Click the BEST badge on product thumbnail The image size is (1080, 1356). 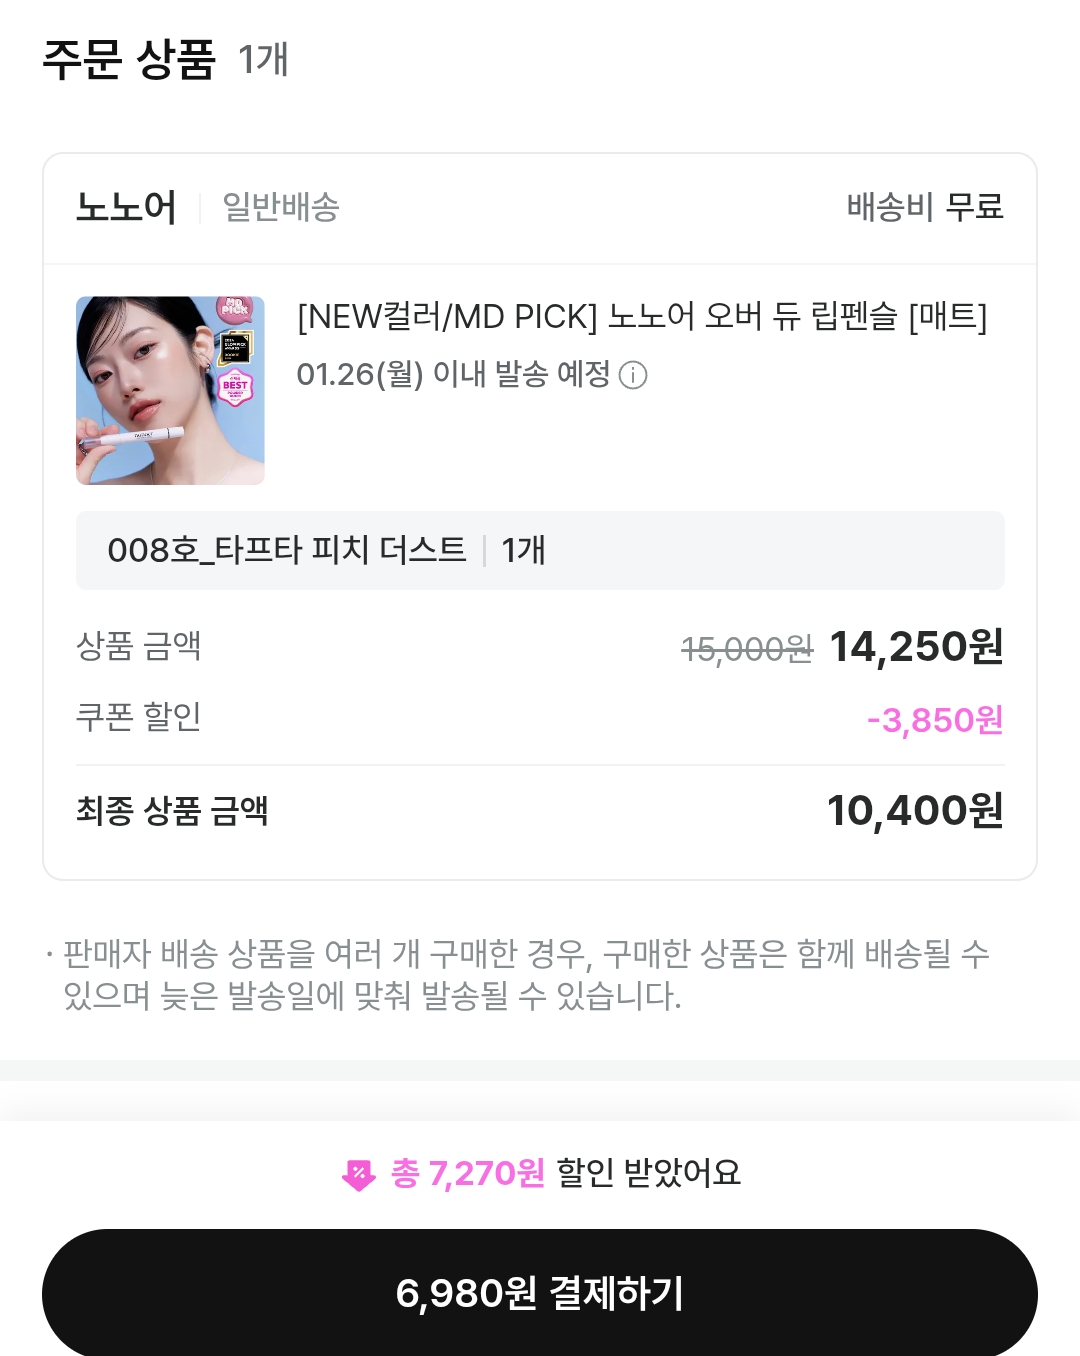point(235,387)
